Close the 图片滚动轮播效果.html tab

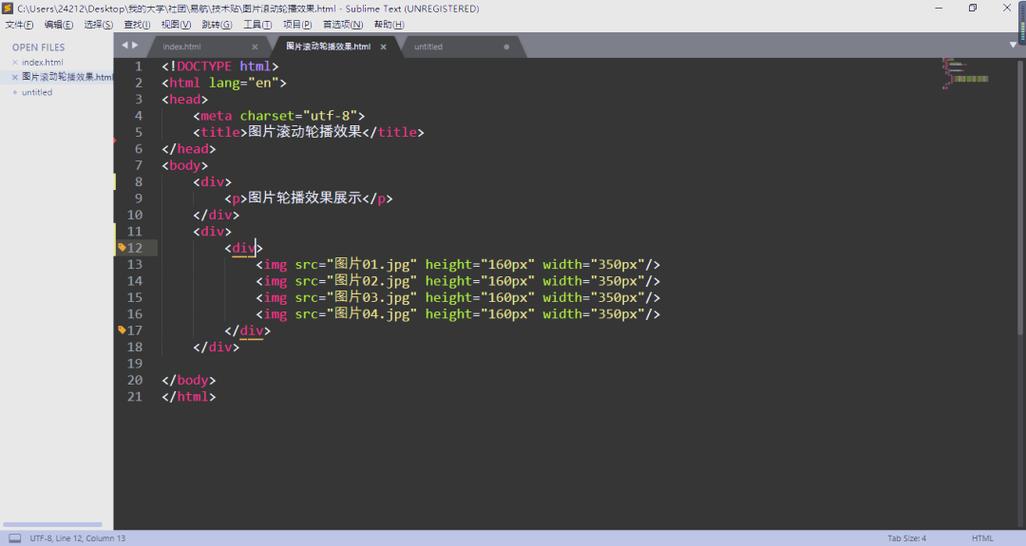pyautogui.click(x=383, y=47)
